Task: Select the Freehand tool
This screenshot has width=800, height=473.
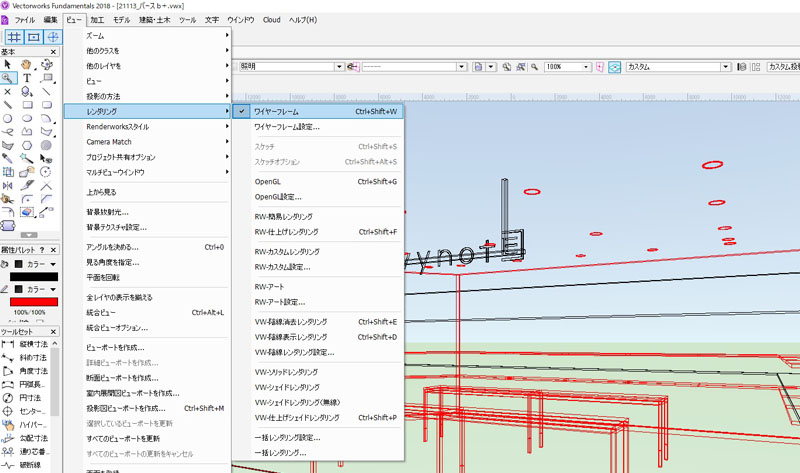Action: coord(8,132)
